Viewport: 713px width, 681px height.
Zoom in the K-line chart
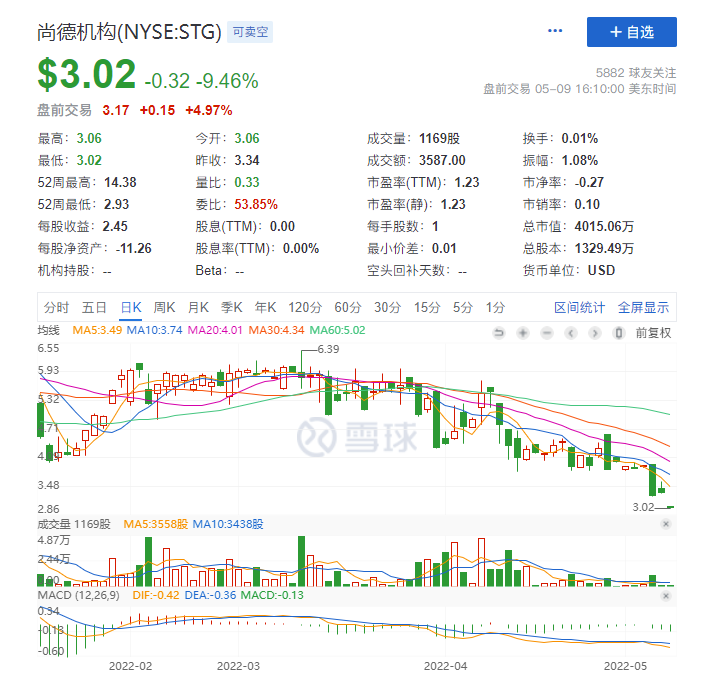(521, 332)
